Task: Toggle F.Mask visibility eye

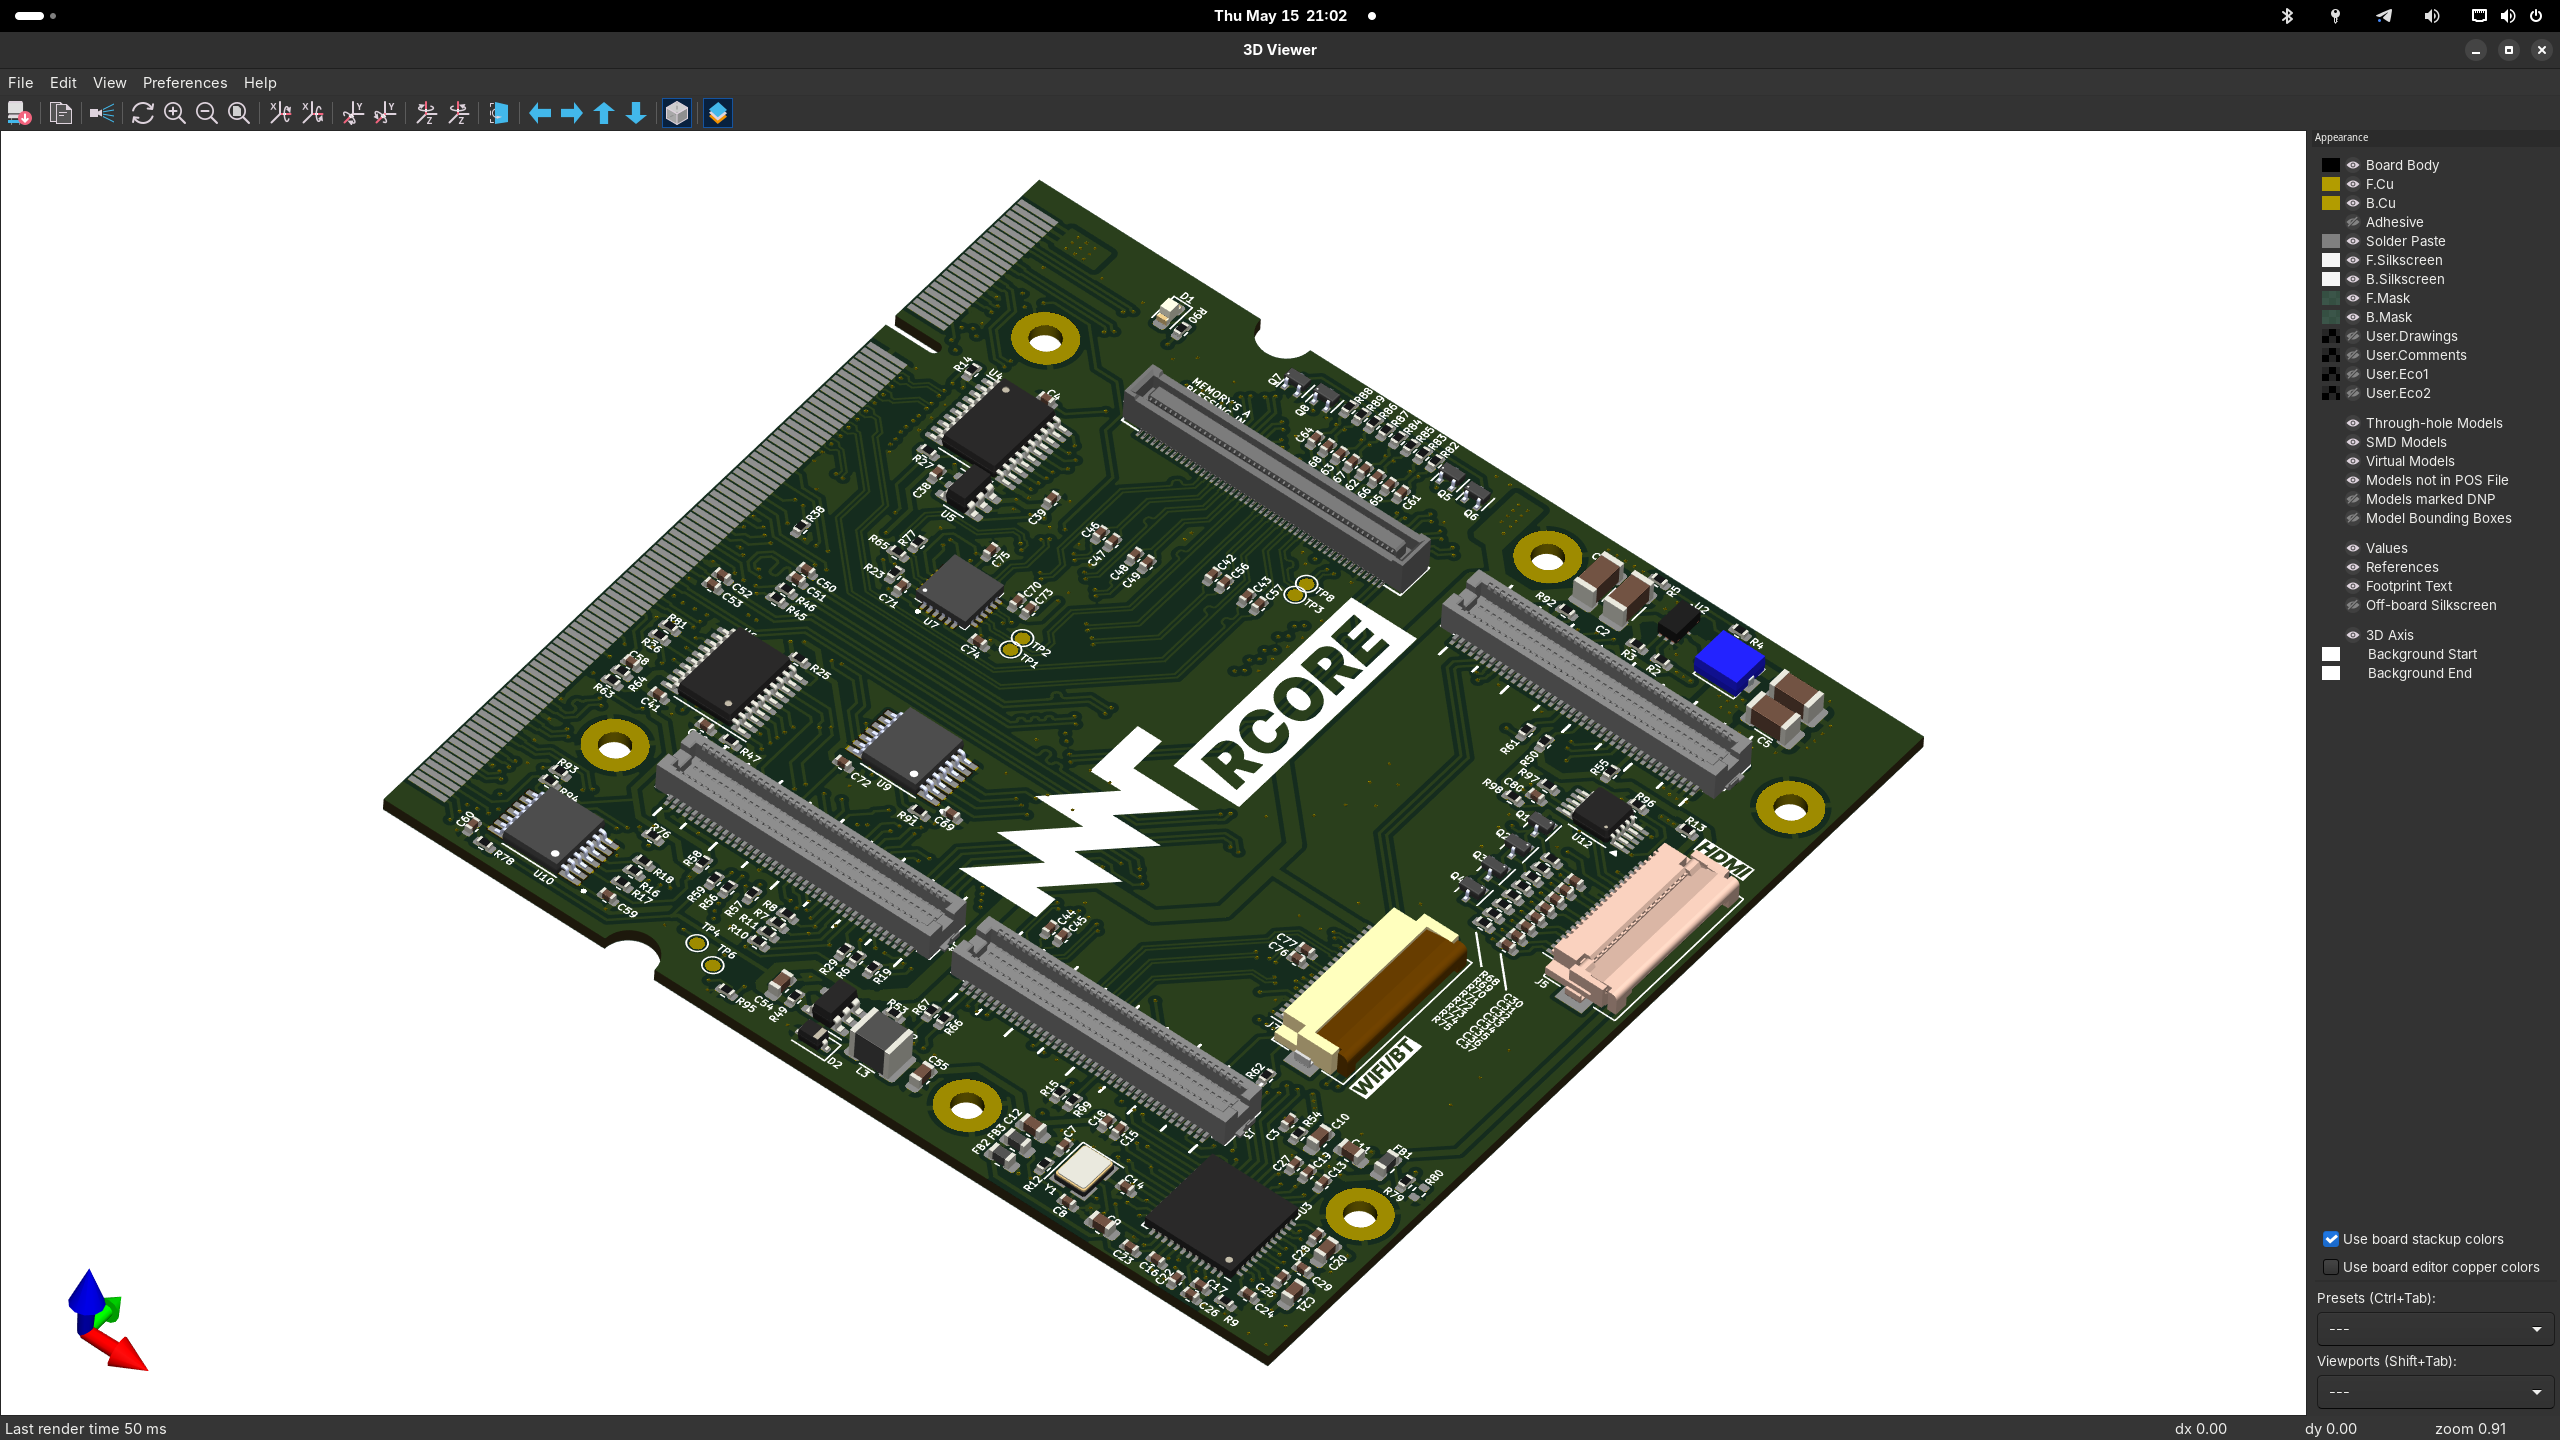Action: 2353,298
